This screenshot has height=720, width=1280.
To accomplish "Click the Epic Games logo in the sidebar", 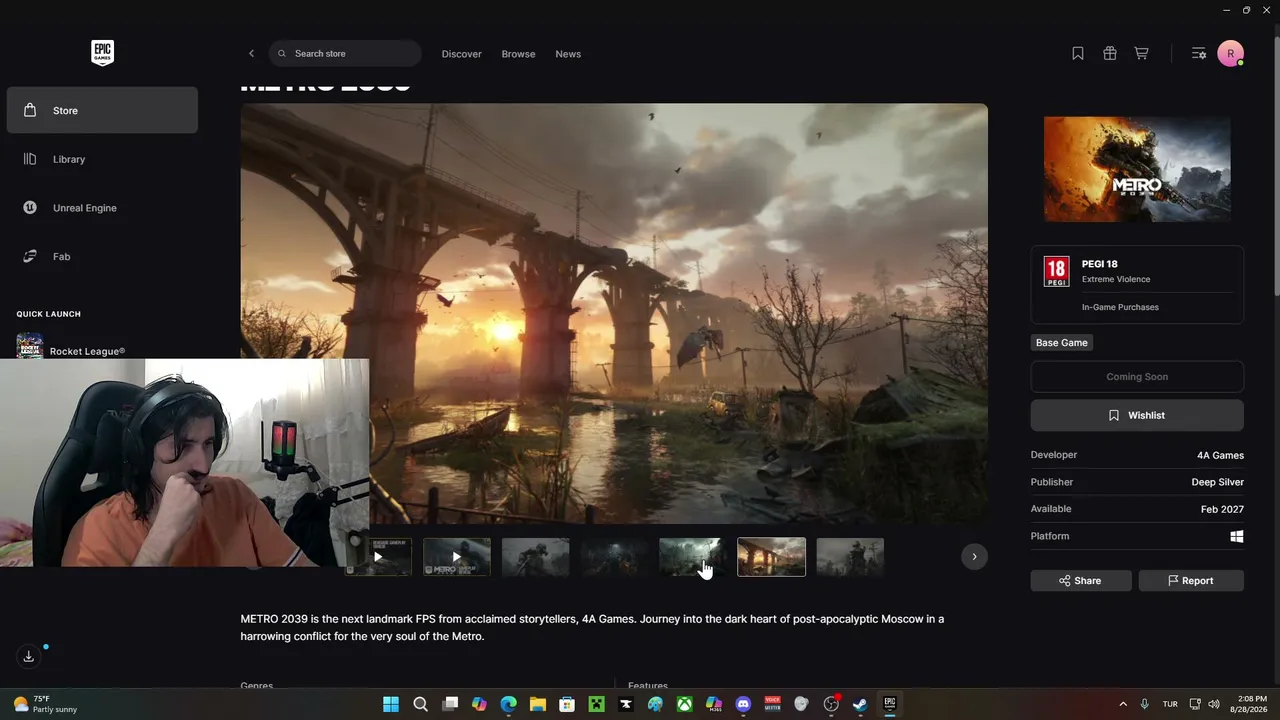I will click(x=102, y=53).
